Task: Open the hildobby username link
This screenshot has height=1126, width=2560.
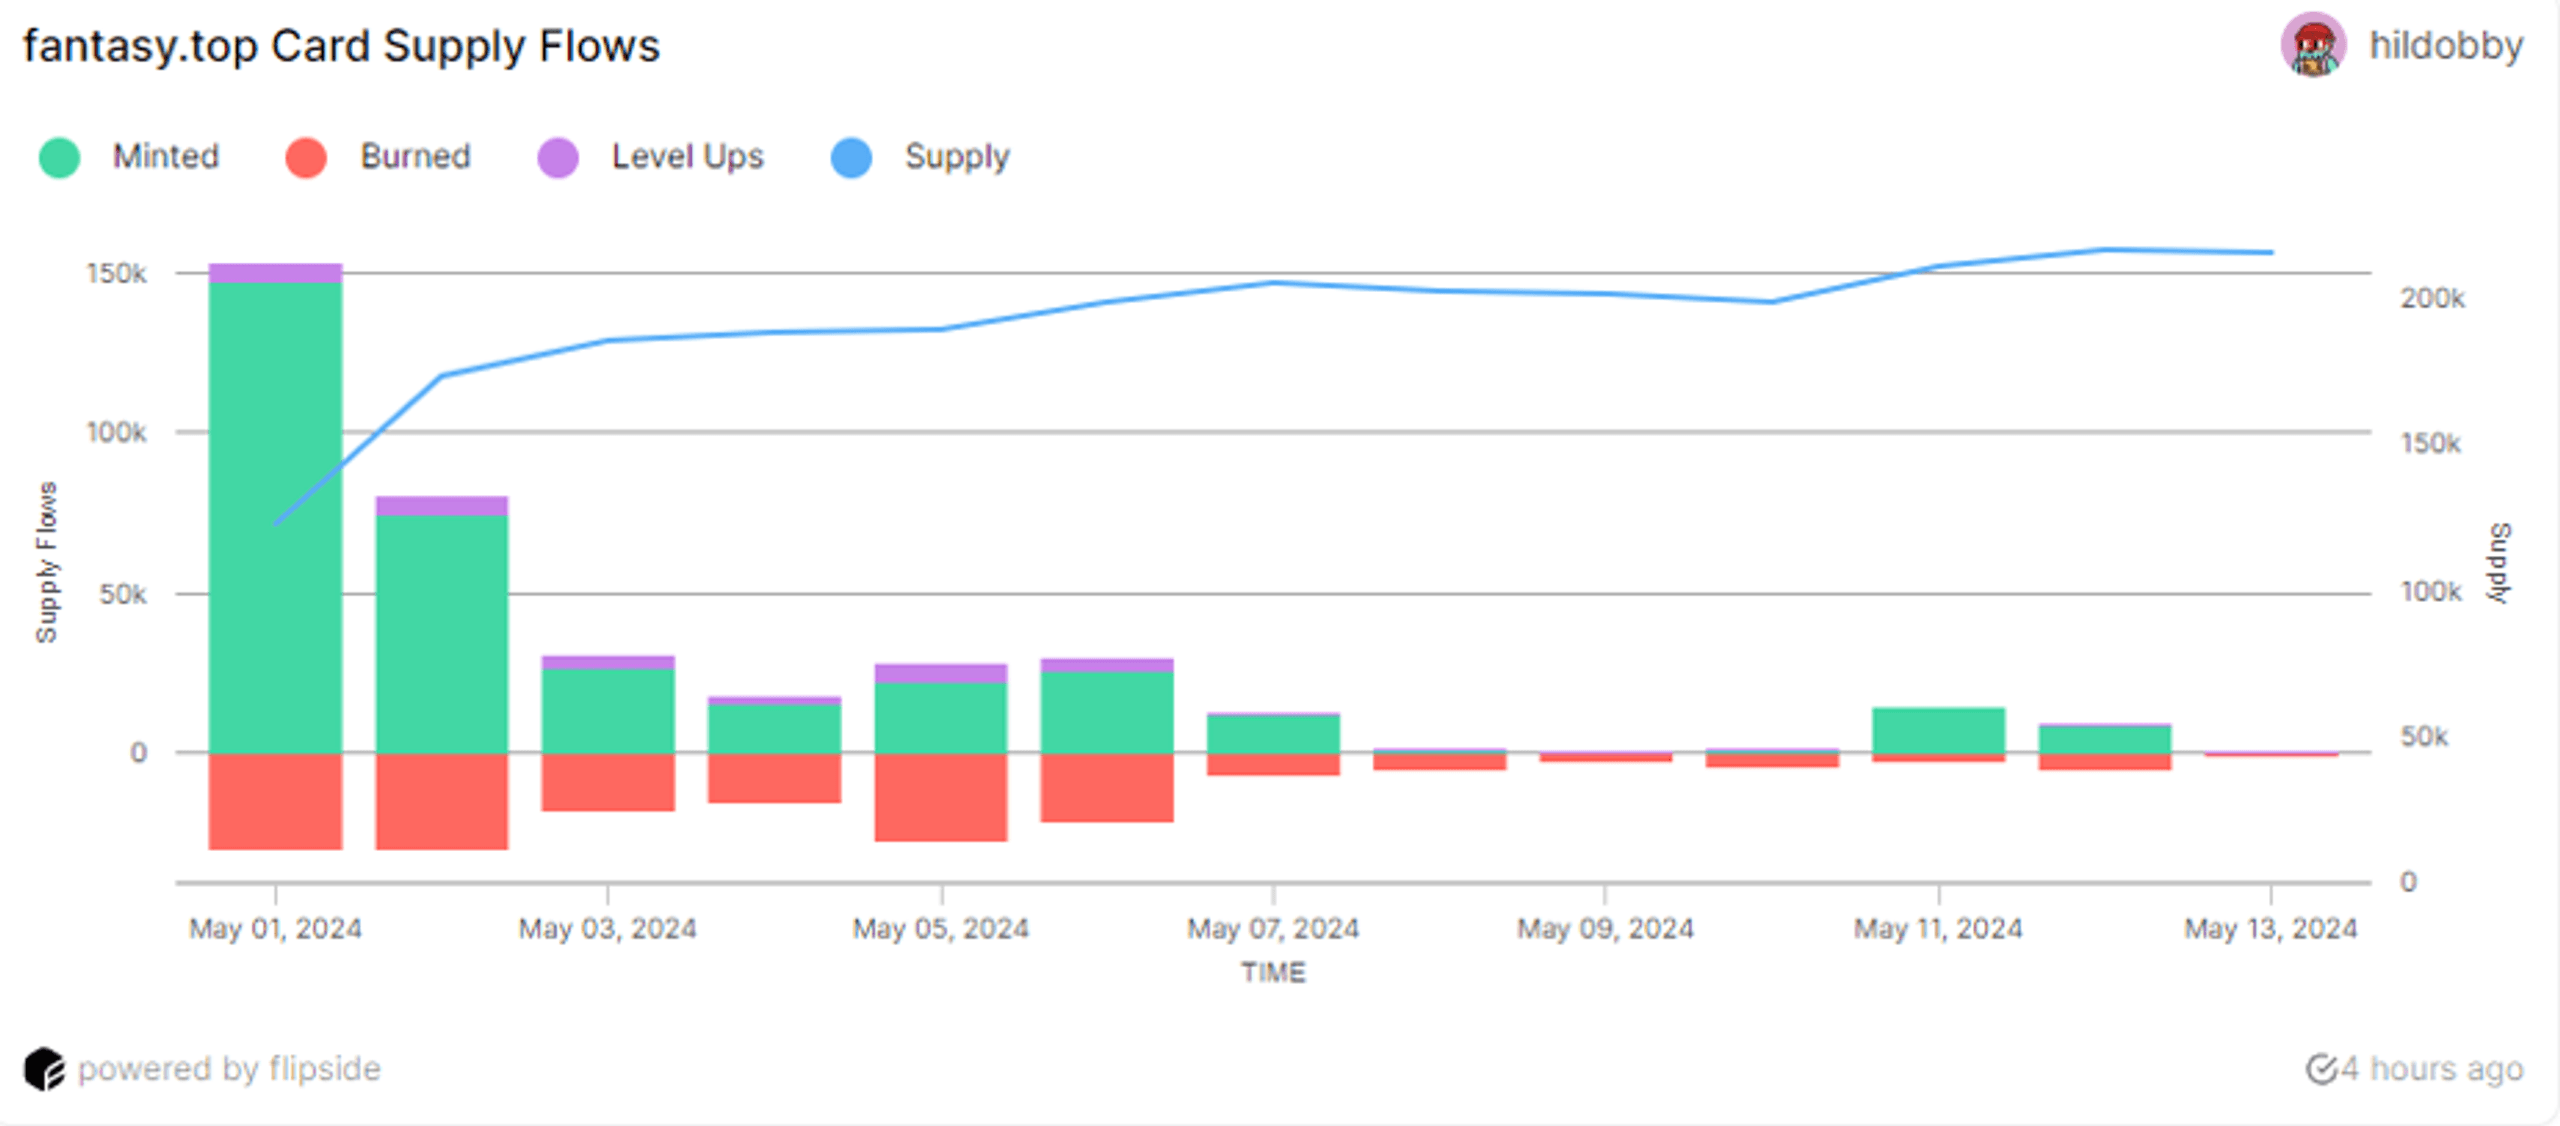Action: (2446, 46)
